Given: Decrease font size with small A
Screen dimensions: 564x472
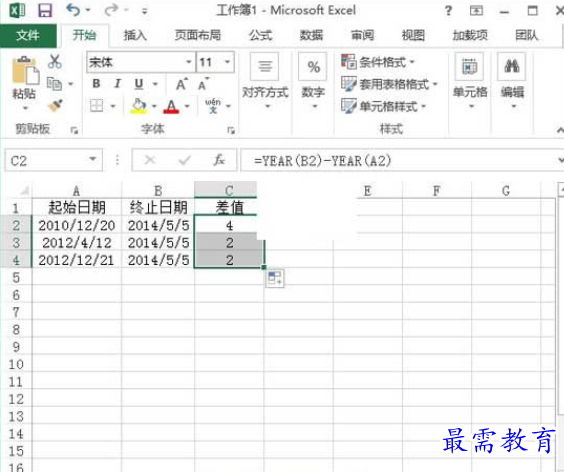Looking at the screenshot, I should 203,84.
